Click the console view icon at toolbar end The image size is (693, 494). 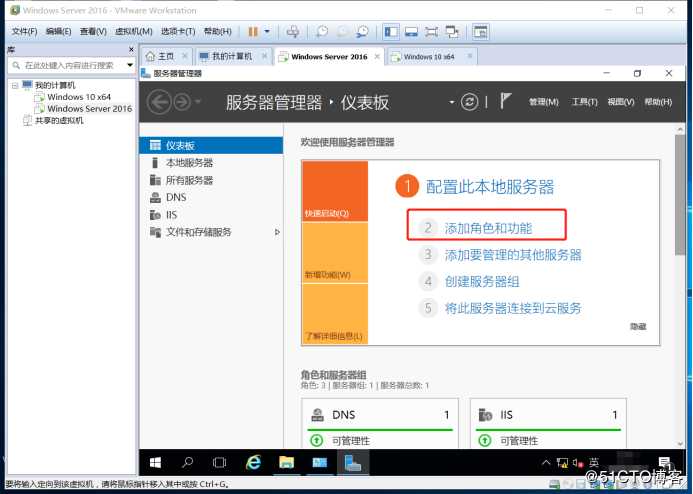[x=480, y=32]
